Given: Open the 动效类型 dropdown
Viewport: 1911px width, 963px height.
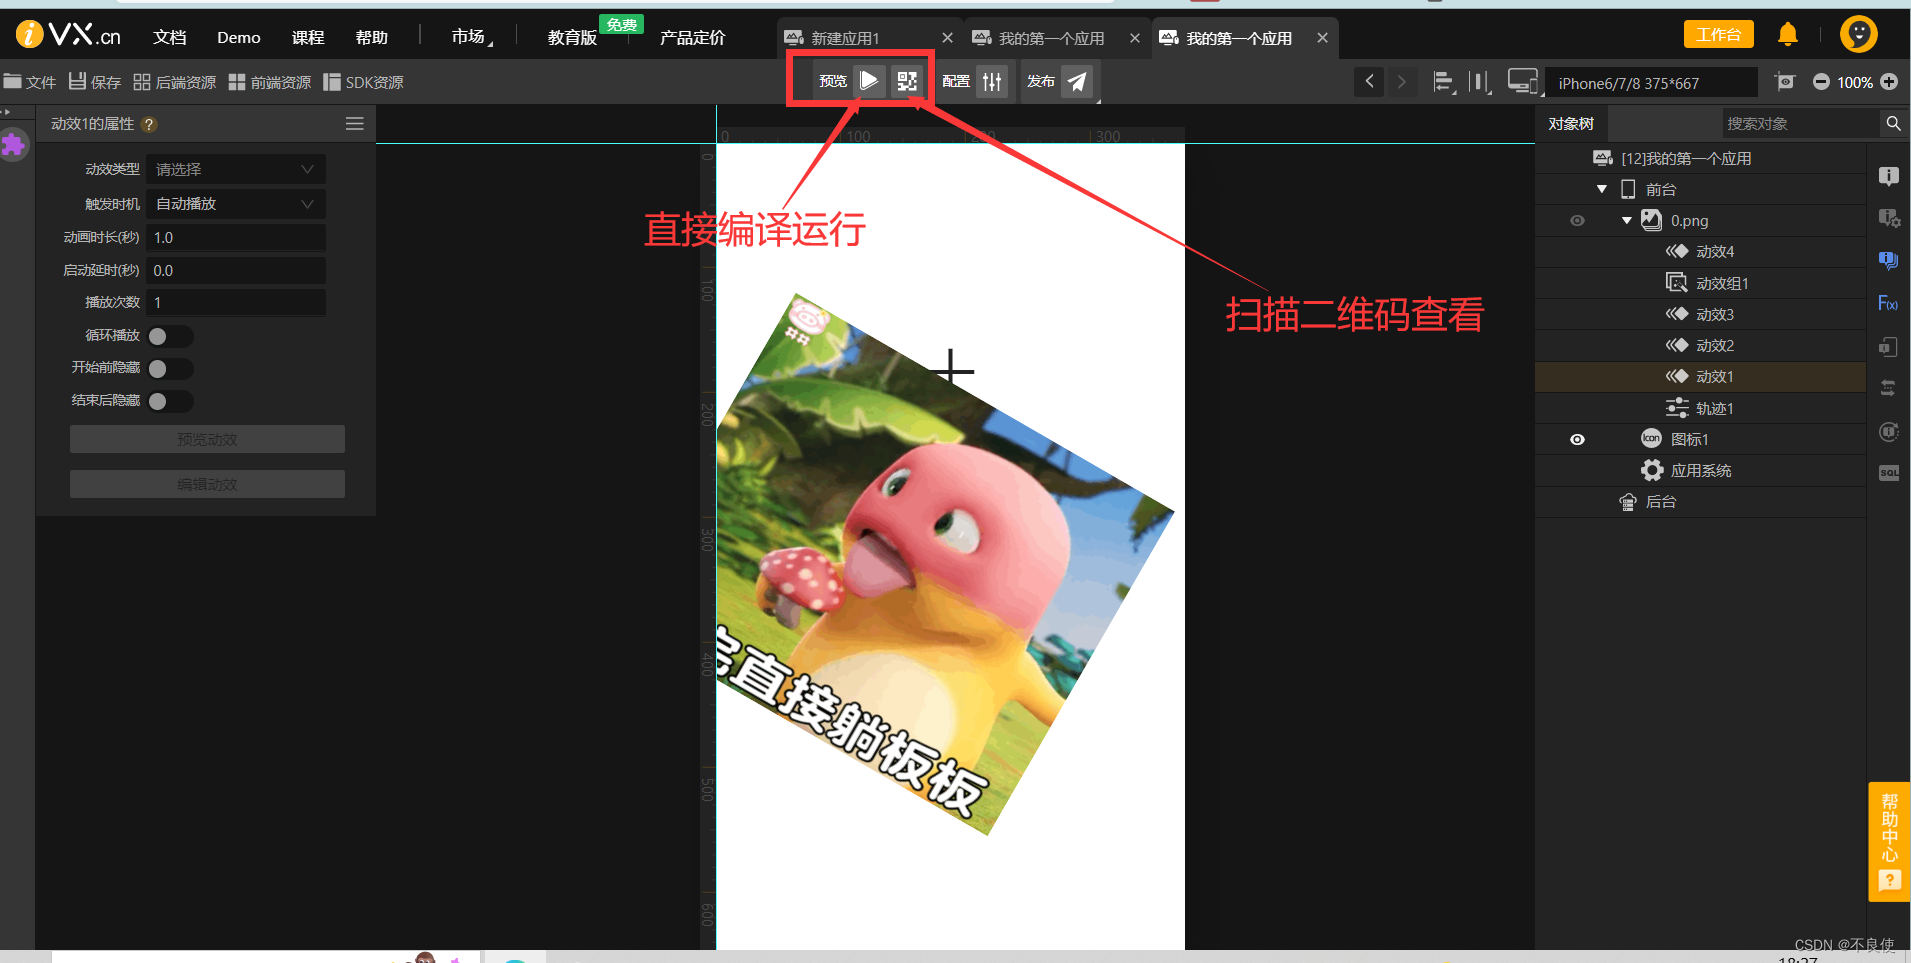Looking at the screenshot, I should [x=236, y=169].
